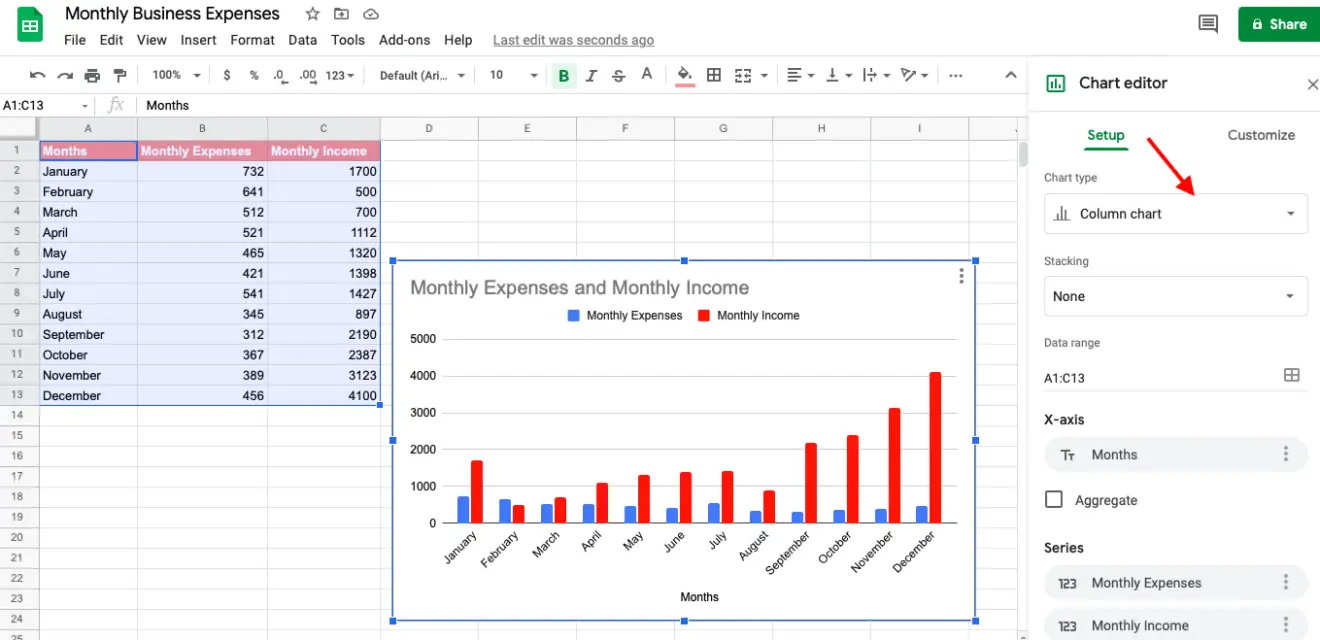Open the Borders tool

pyautogui.click(x=714, y=75)
